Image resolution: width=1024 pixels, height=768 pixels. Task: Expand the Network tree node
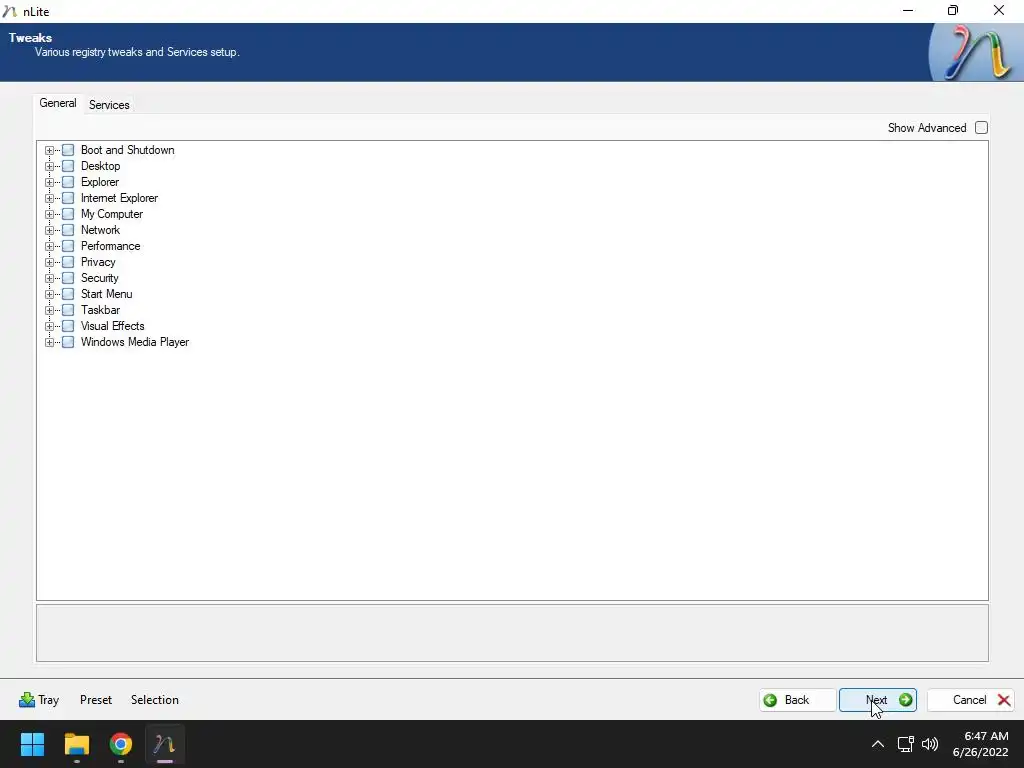(x=49, y=230)
